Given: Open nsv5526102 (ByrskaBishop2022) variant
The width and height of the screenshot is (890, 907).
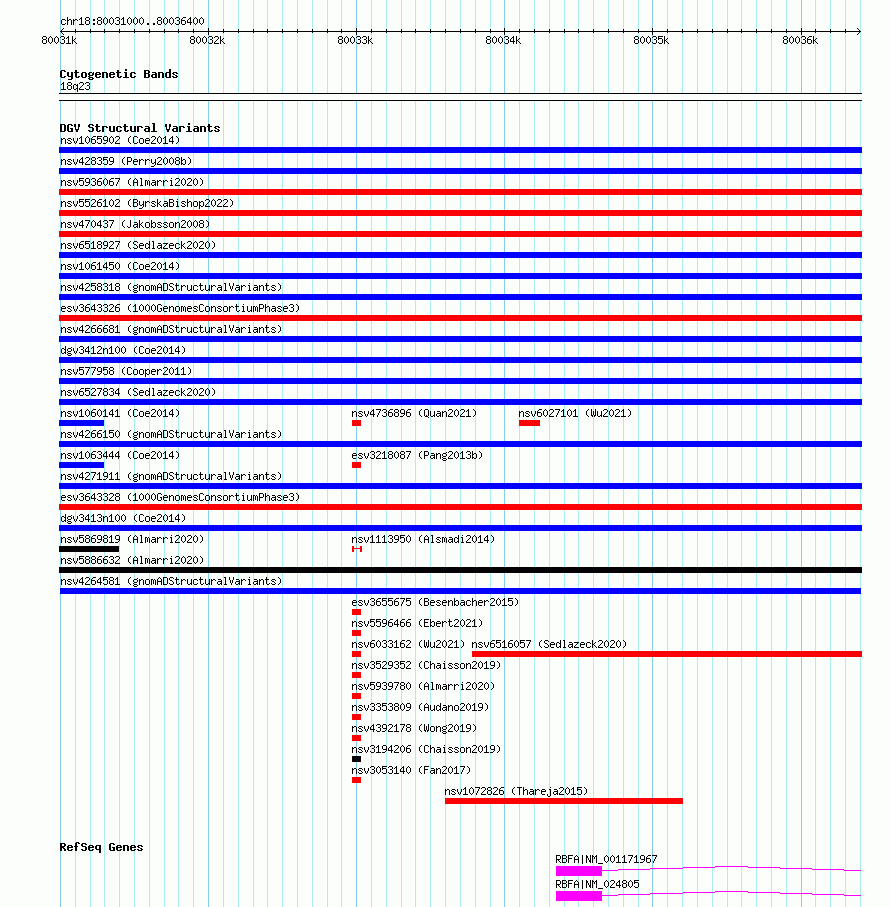Looking at the screenshot, I should coord(147,203).
